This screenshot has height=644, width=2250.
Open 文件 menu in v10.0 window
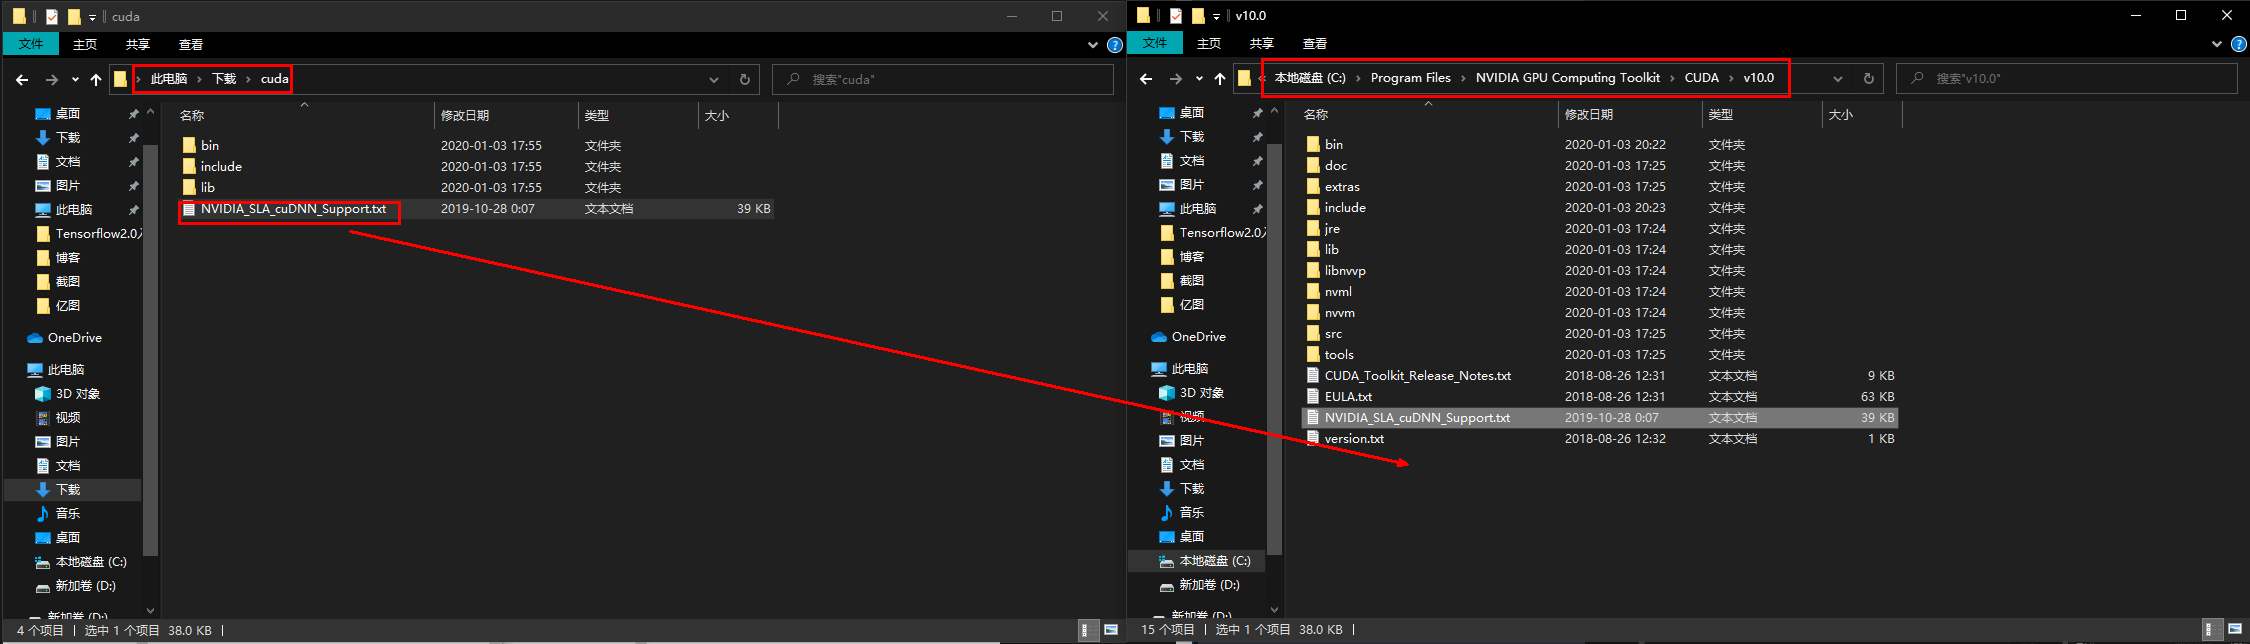coord(1155,43)
